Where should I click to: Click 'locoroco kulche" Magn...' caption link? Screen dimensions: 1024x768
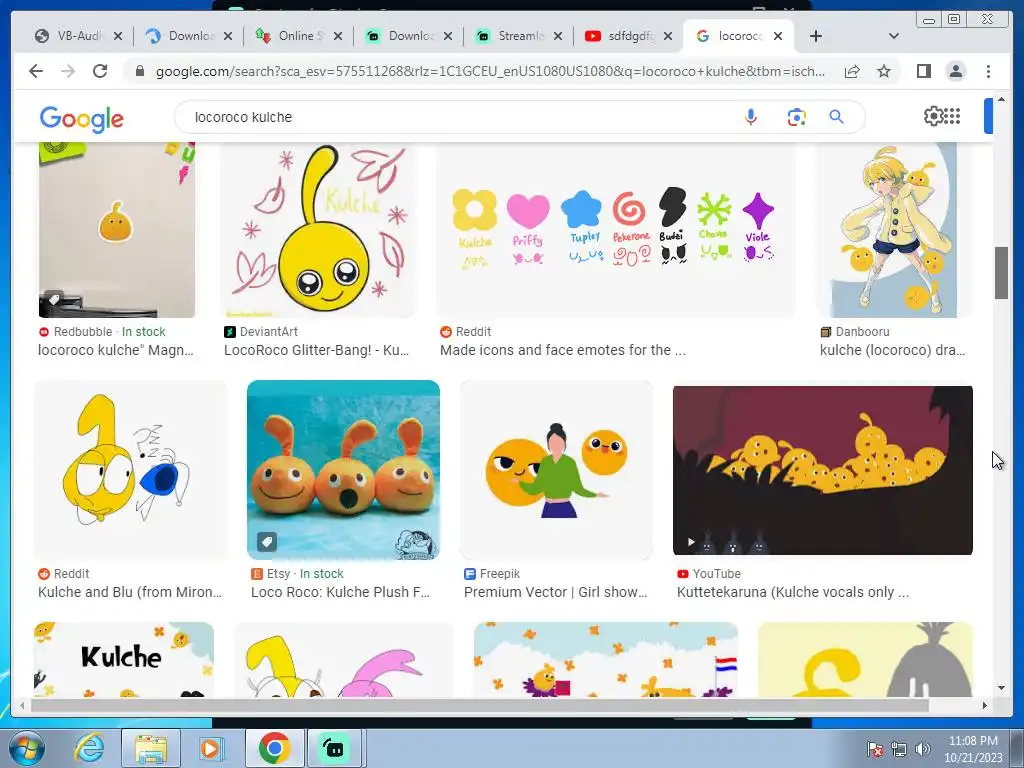click(x=116, y=350)
